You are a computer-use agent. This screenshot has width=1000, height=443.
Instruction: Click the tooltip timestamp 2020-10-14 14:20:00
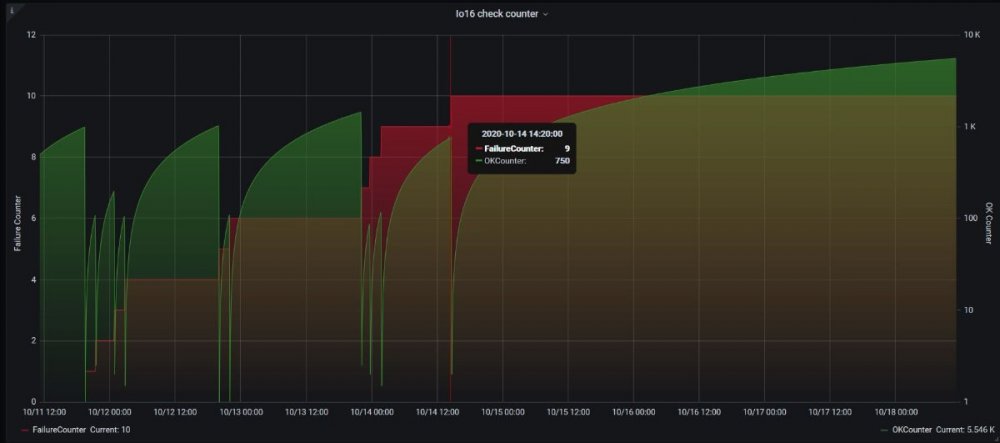point(522,132)
